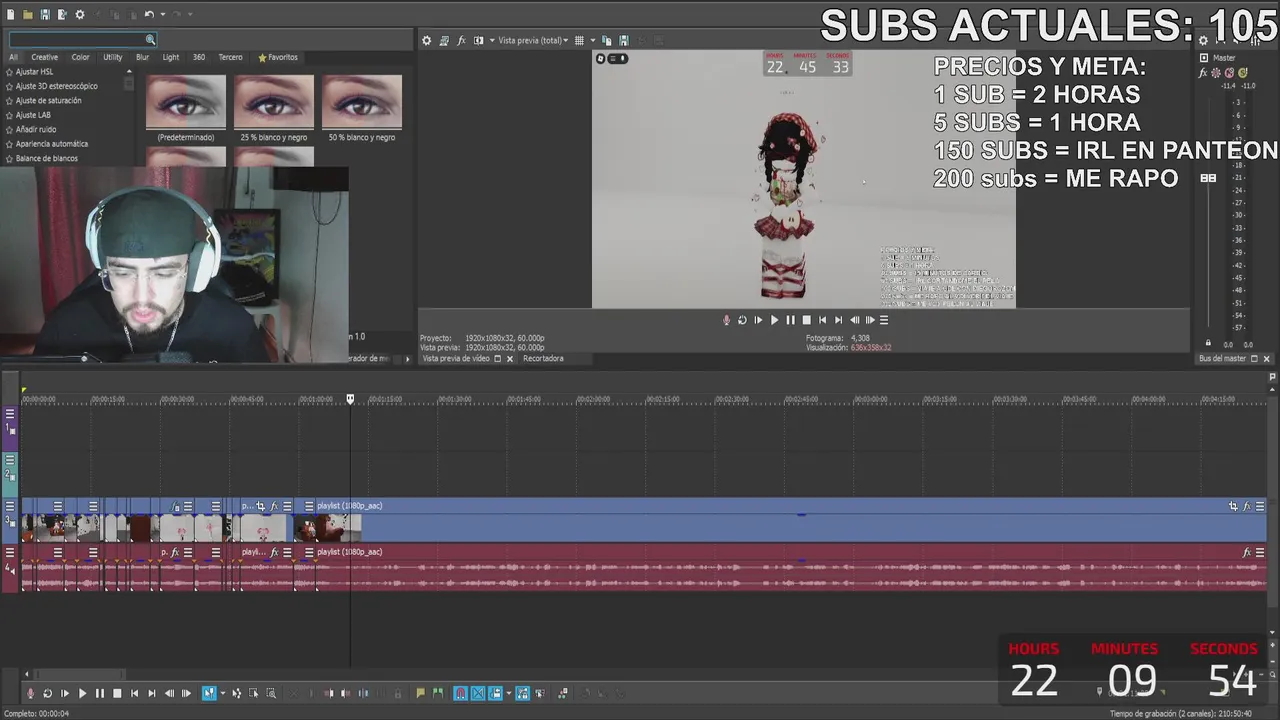Screen dimensions: 1280x720
Task: Select the Vista previa de vídeo tab
Action: coord(456,358)
